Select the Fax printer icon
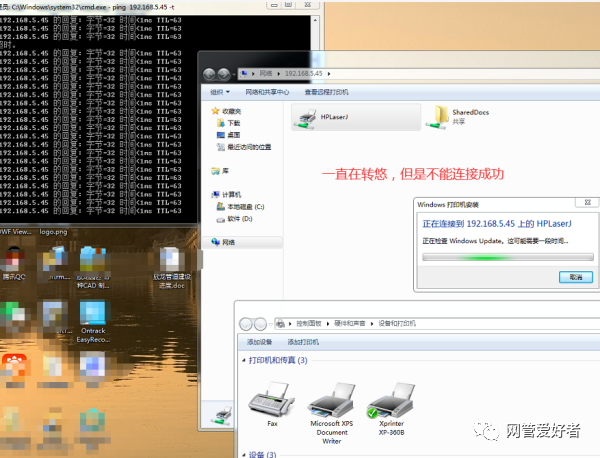This screenshot has height=458, width=600. pyautogui.click(x=272, y=404)
